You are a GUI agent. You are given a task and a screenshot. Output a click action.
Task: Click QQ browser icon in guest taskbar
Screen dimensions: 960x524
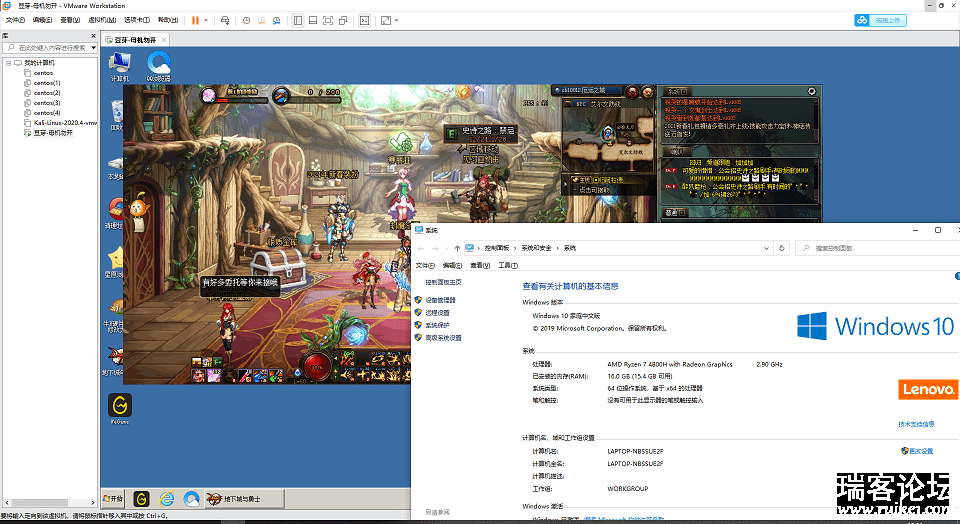coord(192,499)
